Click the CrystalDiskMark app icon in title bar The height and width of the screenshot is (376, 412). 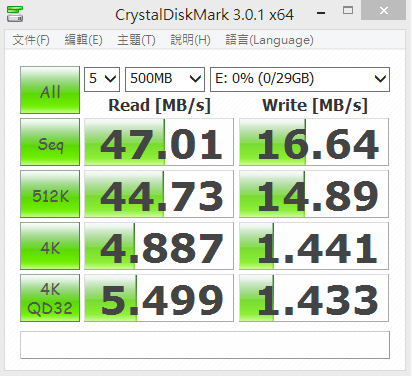(15, 13)
